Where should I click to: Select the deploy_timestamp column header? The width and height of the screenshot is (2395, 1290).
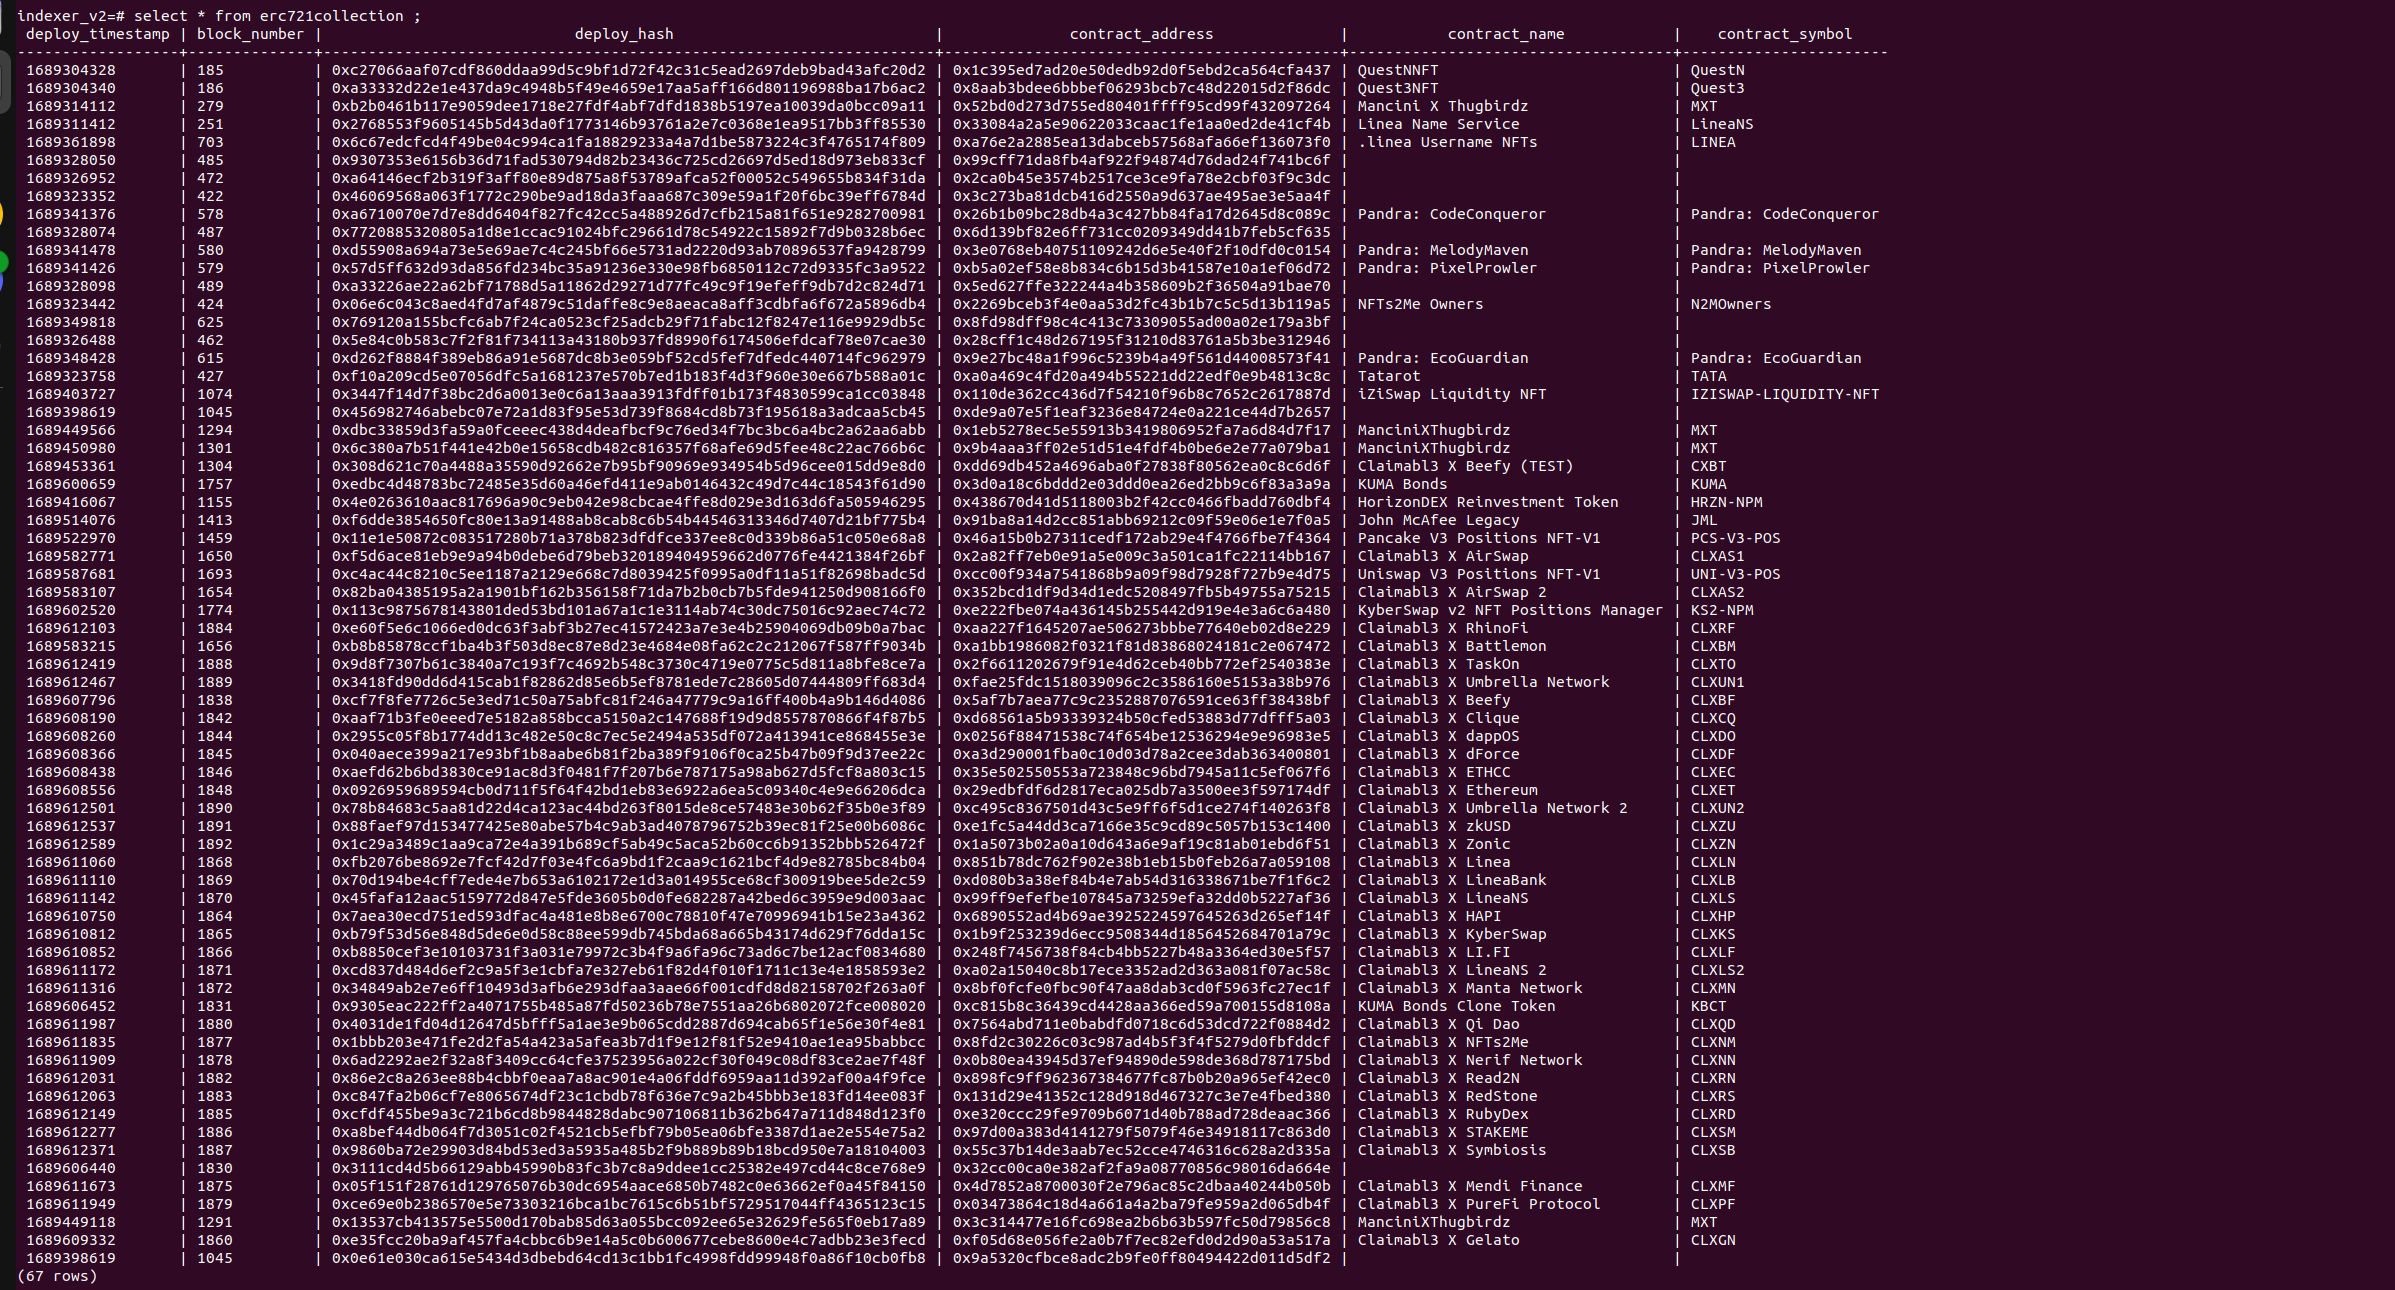[98, 34]
